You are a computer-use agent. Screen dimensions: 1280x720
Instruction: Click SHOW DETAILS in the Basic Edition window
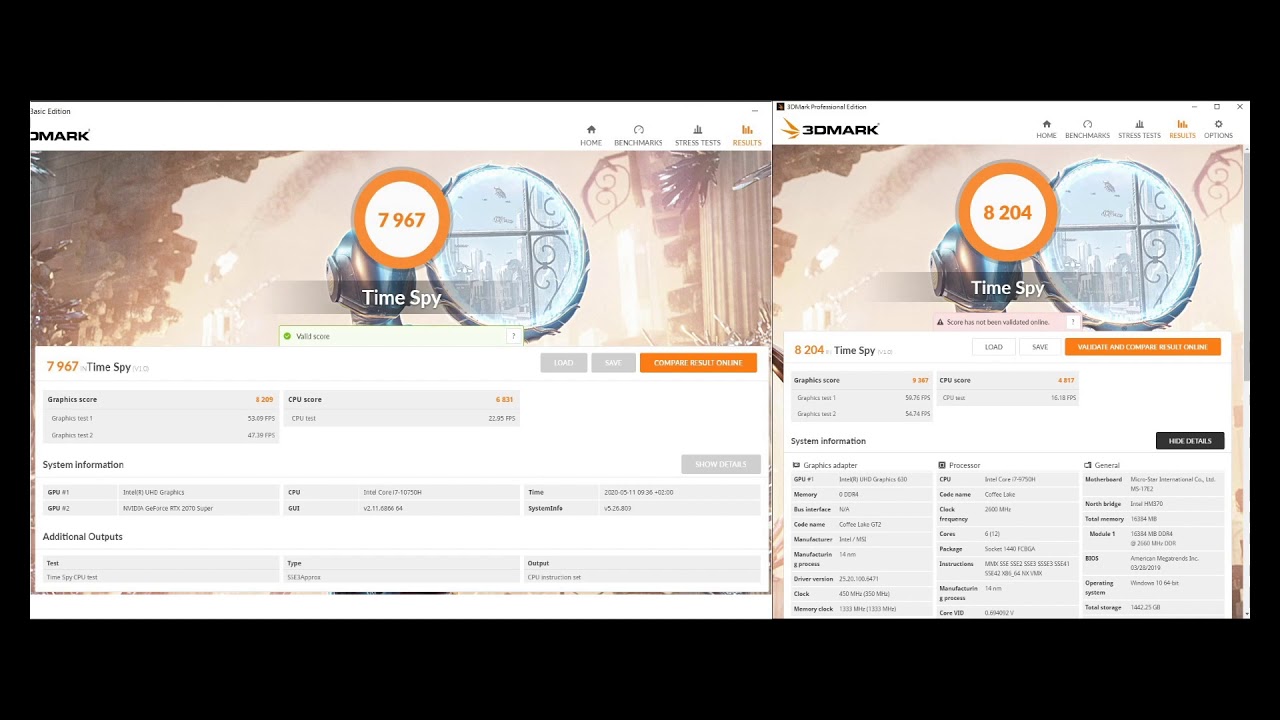(x=721, y=464)
